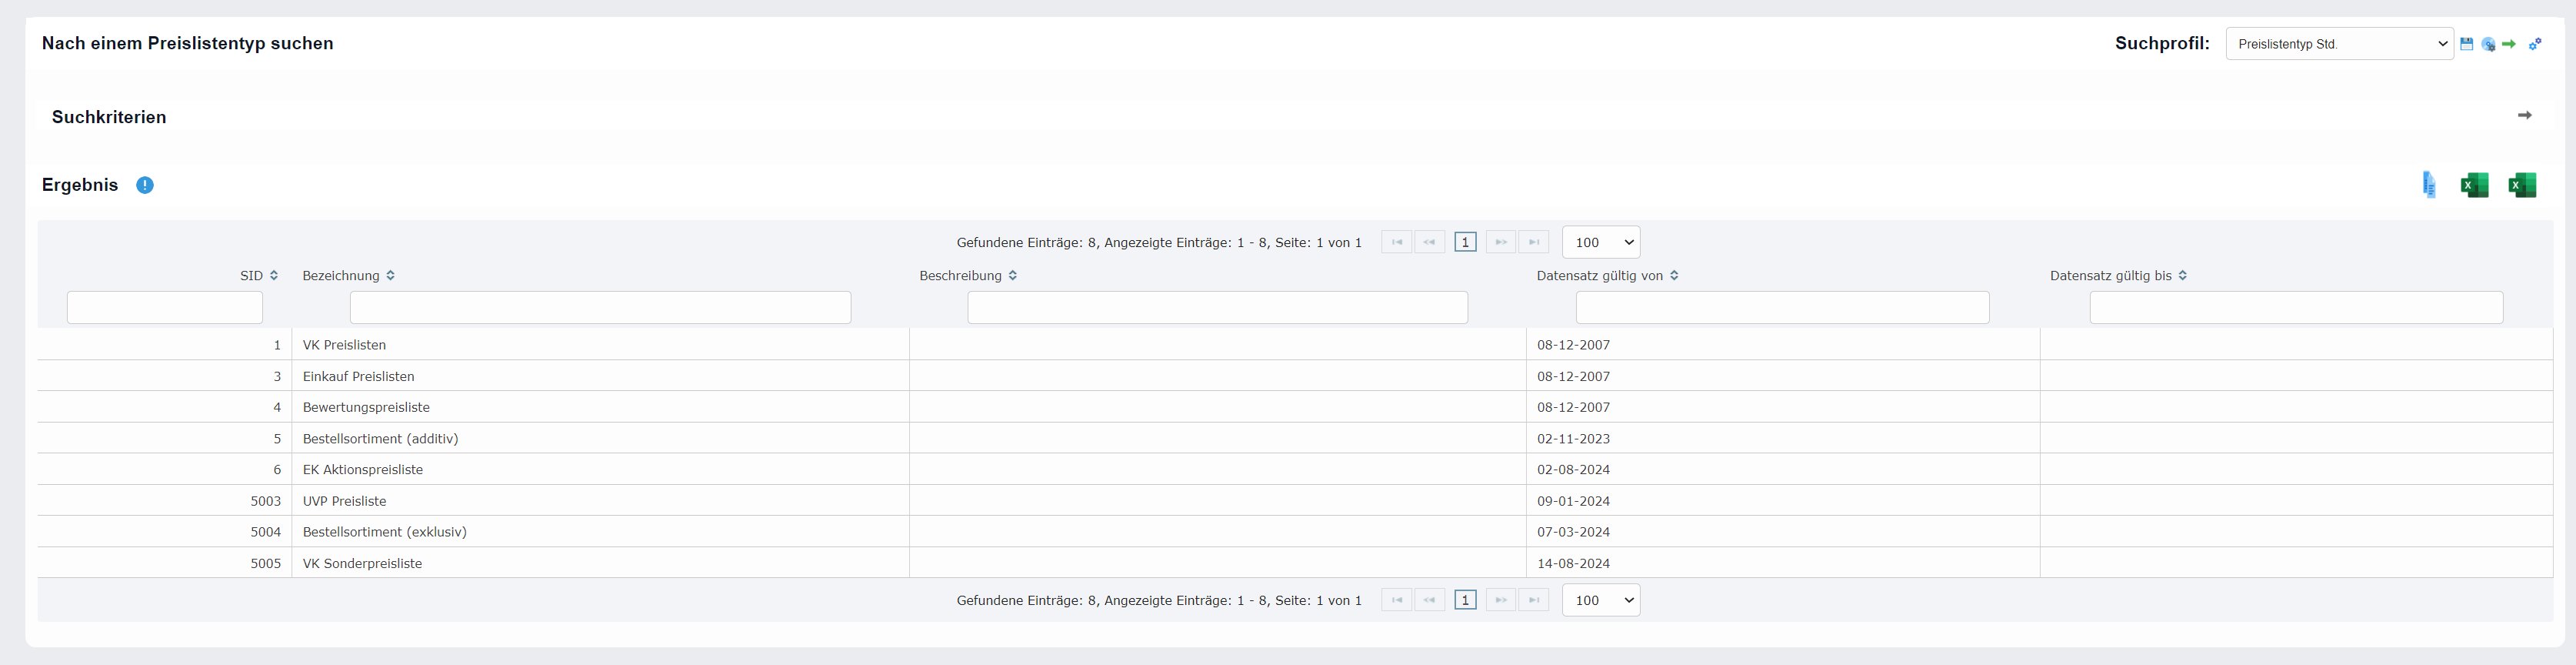Click the rightmost Excel export icon

(x=2522, y=185)
